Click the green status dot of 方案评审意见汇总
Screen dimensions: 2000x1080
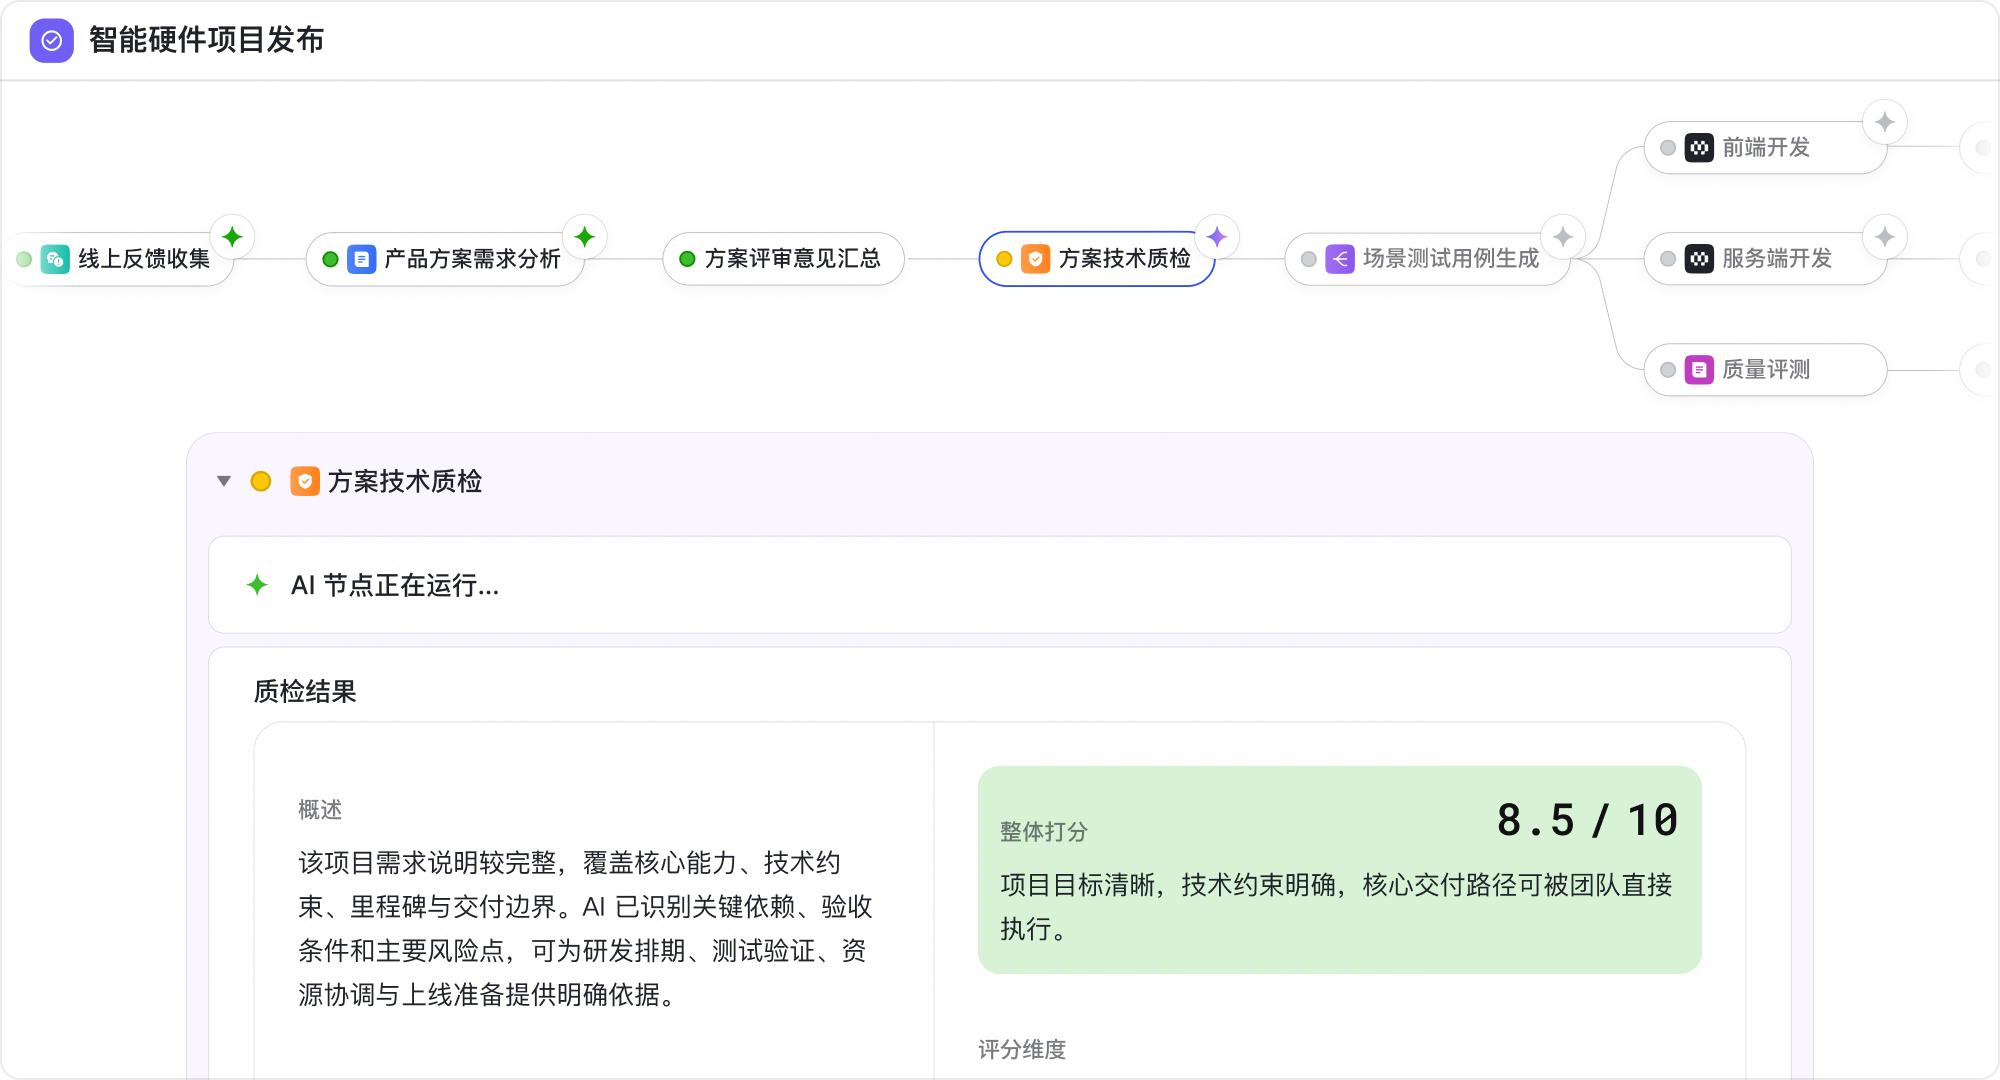687,259
